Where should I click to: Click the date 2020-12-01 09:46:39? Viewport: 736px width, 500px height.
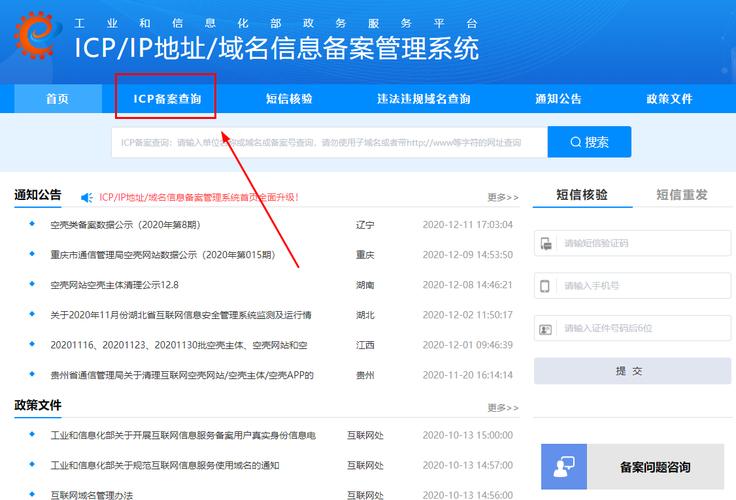(x=468, y=345)
